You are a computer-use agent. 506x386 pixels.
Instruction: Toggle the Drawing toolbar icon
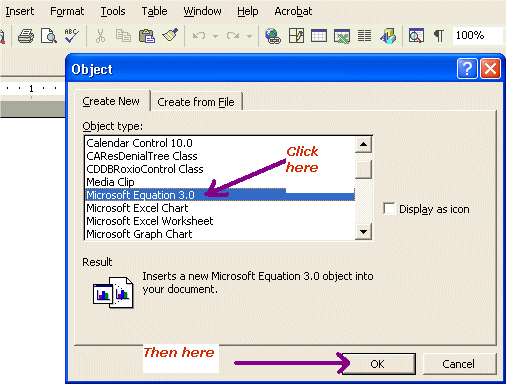388,36
